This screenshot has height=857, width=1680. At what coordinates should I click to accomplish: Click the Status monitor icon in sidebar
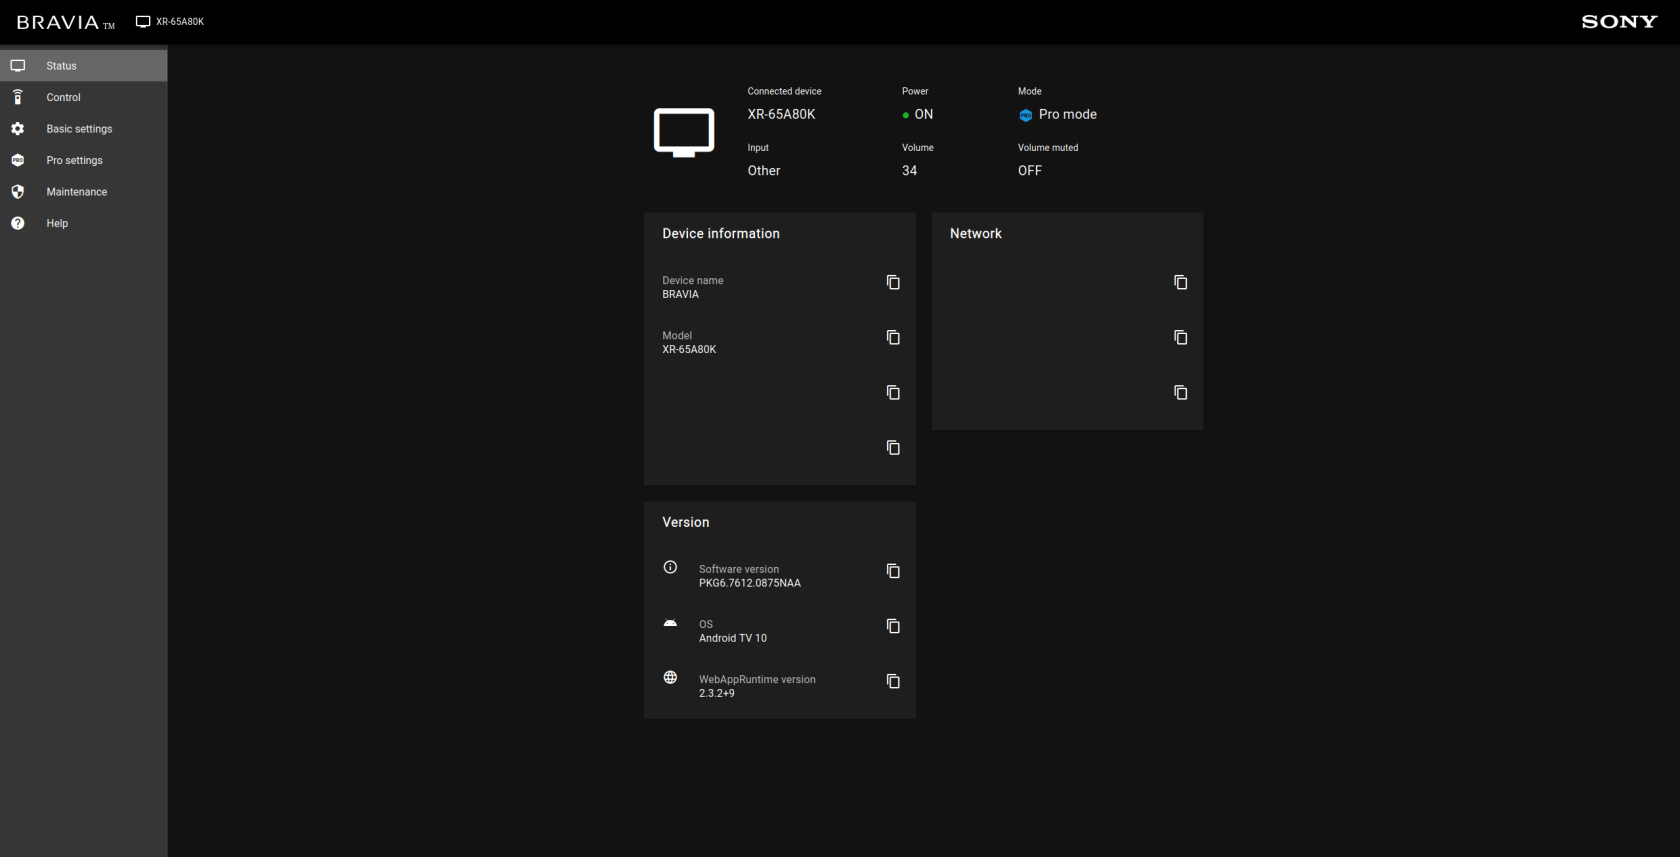[18, 66]
